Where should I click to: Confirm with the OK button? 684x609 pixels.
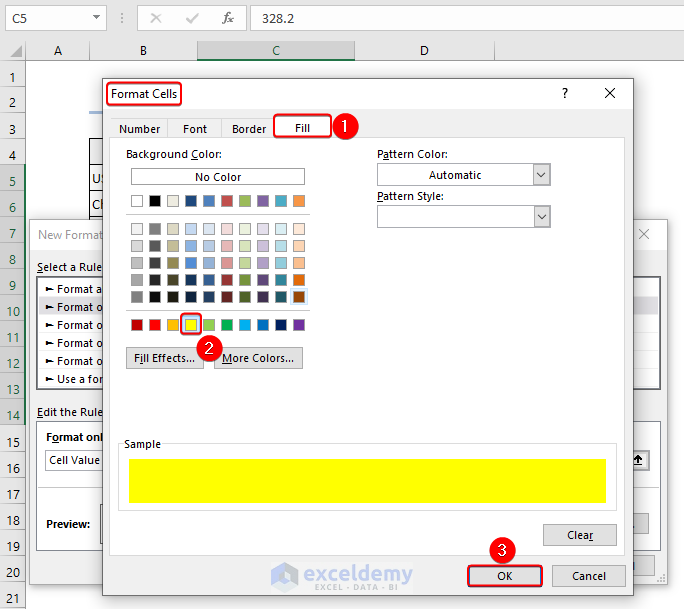point(505,576)
